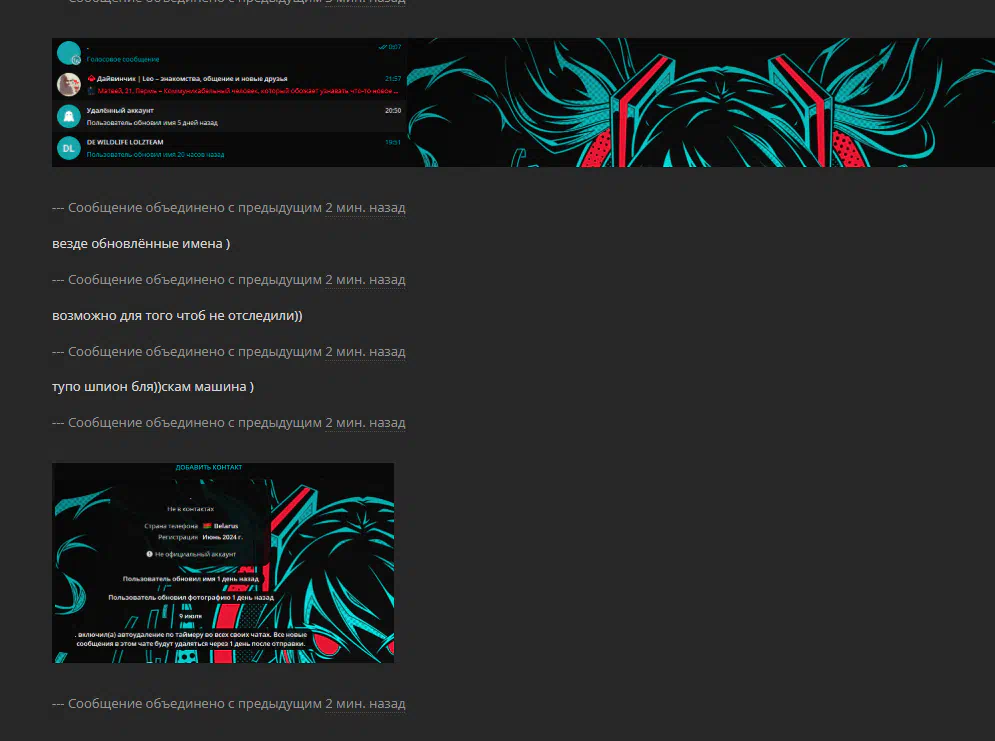Click the red icon before Дайвинчик title
The image size is (995, 741).
pos(91,78)
